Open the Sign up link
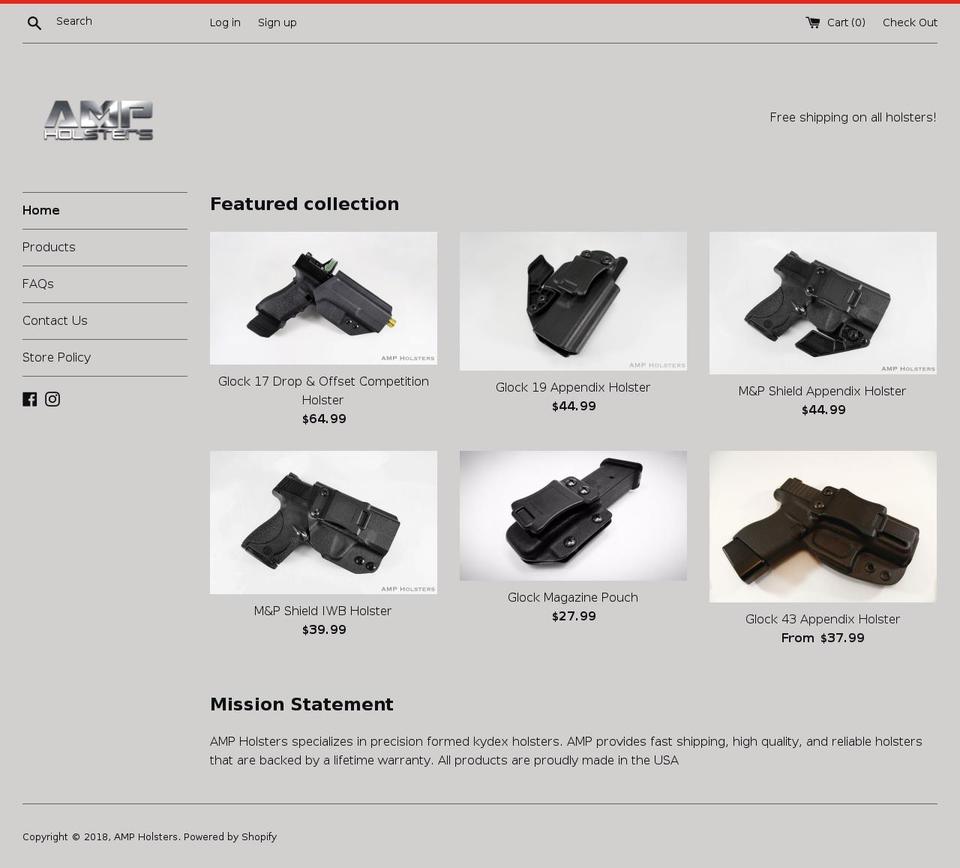960x868 pixels. [x=277, y=23]
